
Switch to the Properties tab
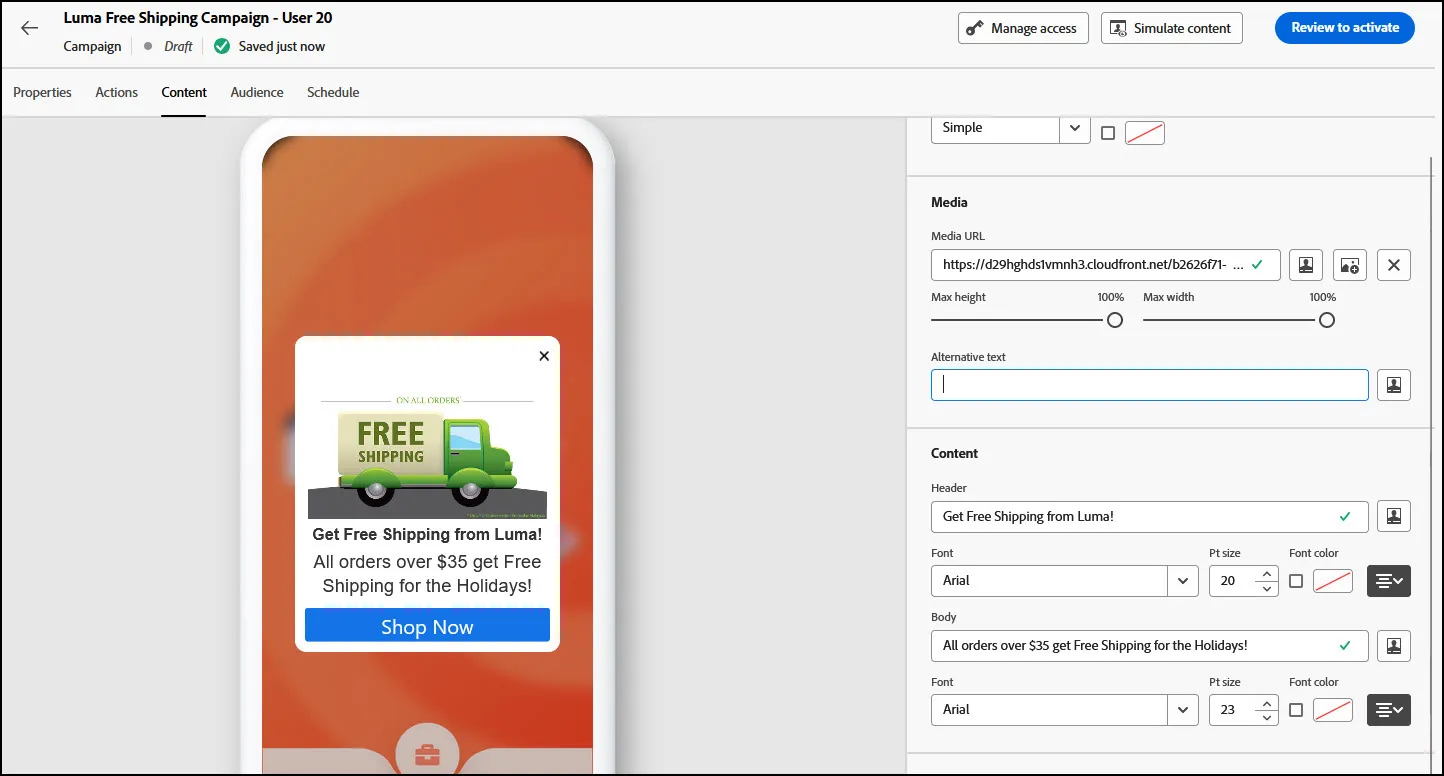[43, 92]
